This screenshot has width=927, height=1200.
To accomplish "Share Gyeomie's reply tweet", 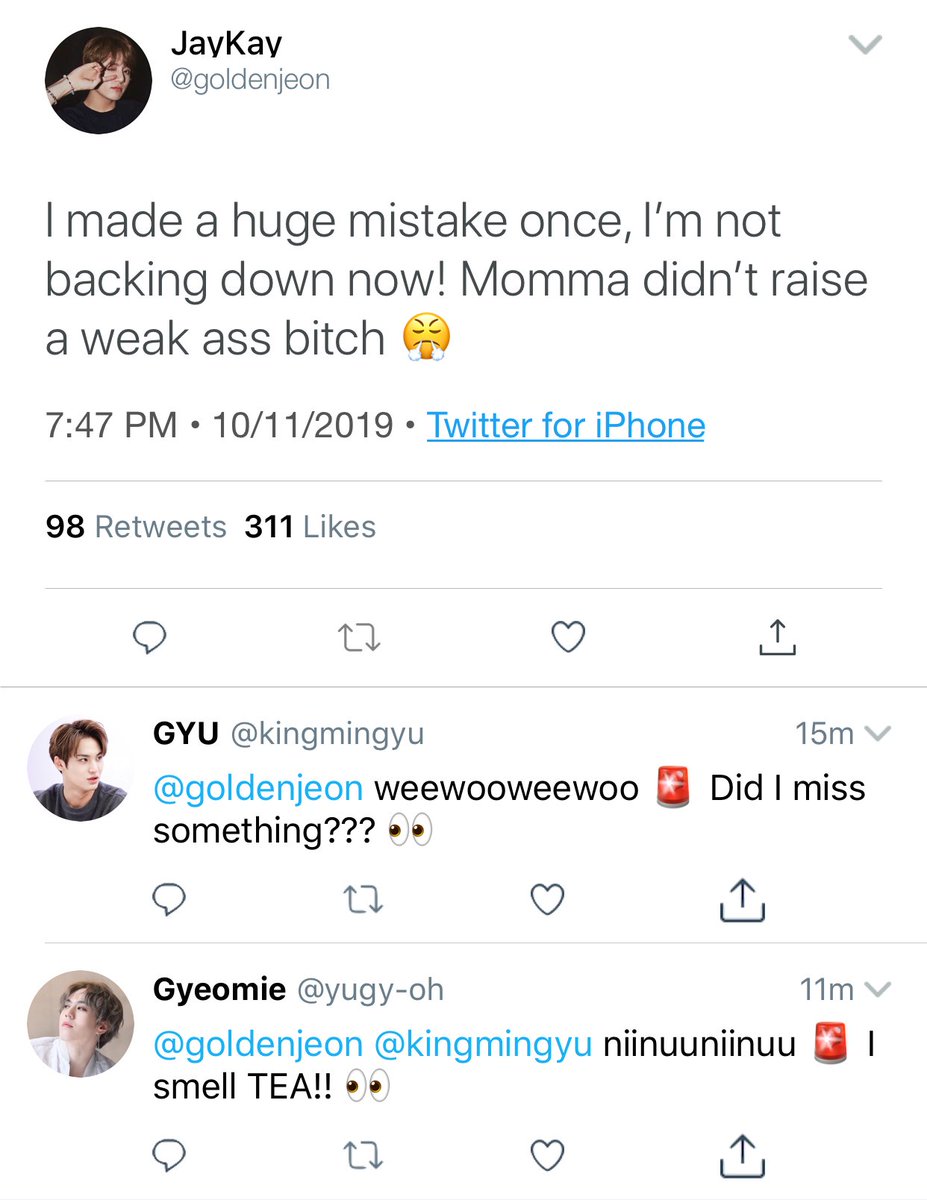I will click(x=743, y=1155).
